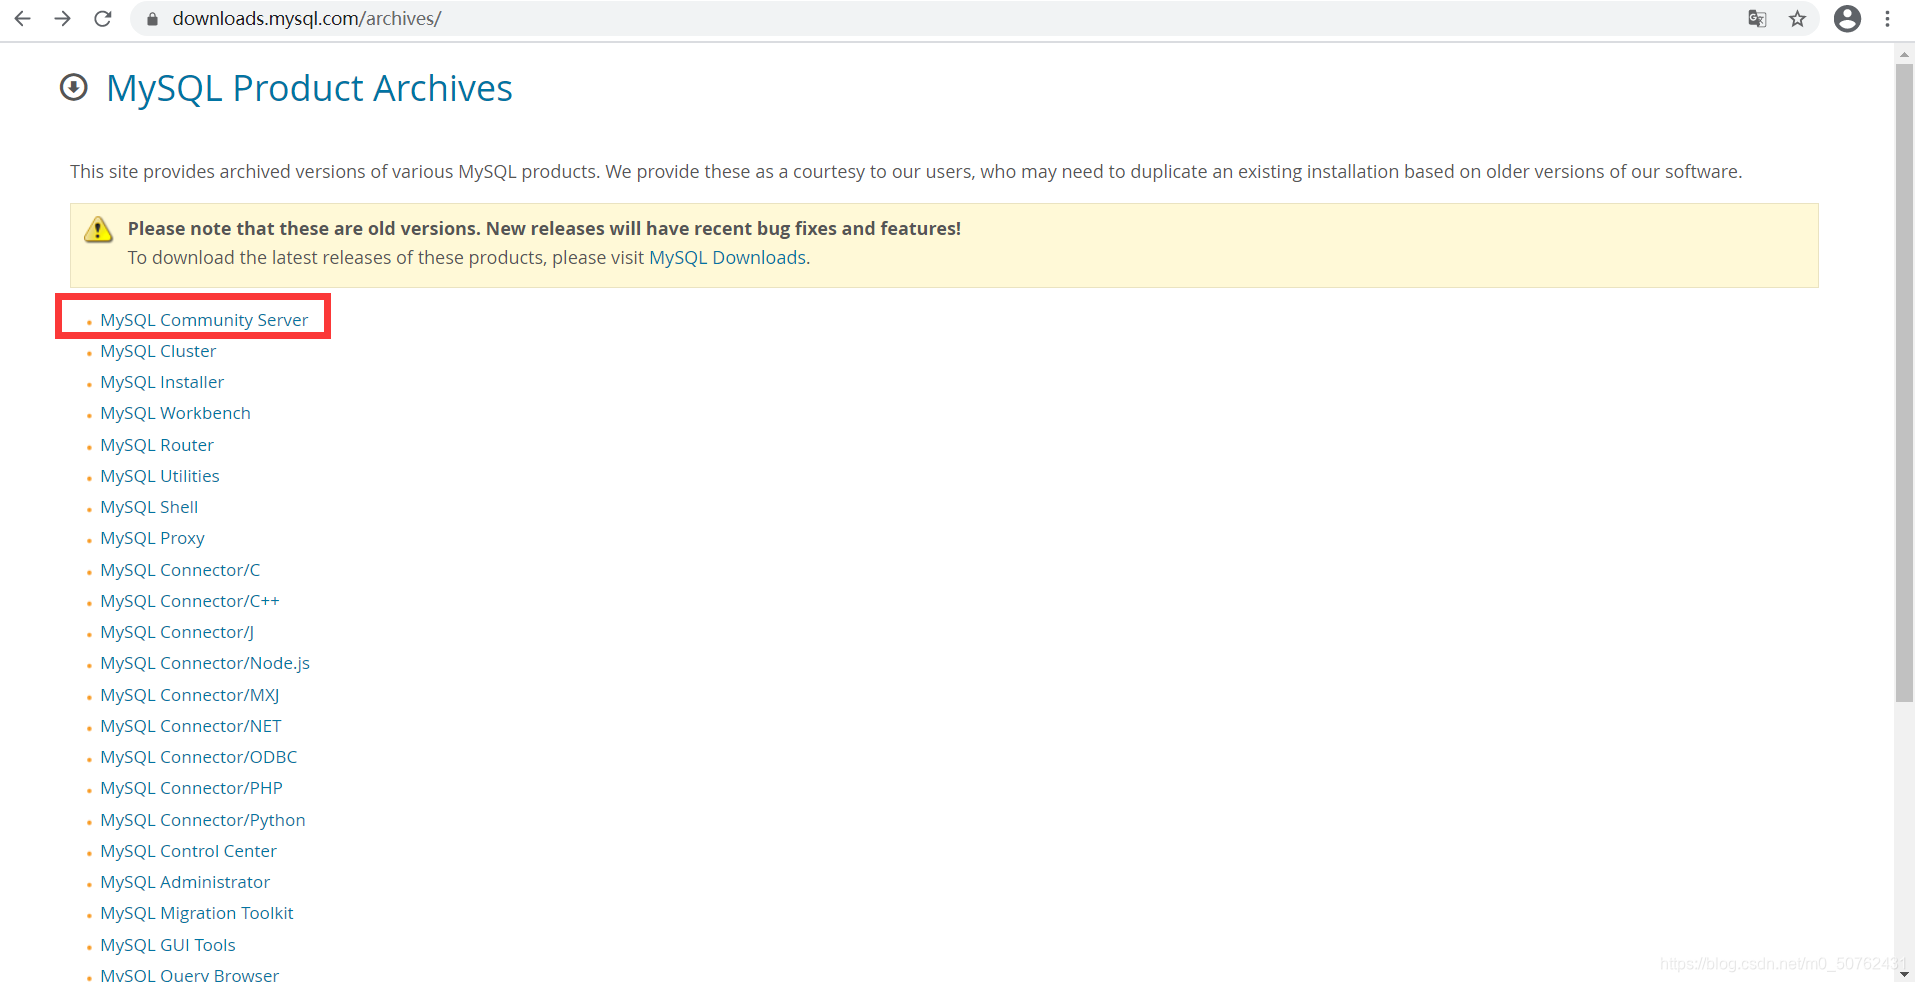Open the user profile avatar icon
Viewport: 1915px width, 982px height.
pos(1847,19)
